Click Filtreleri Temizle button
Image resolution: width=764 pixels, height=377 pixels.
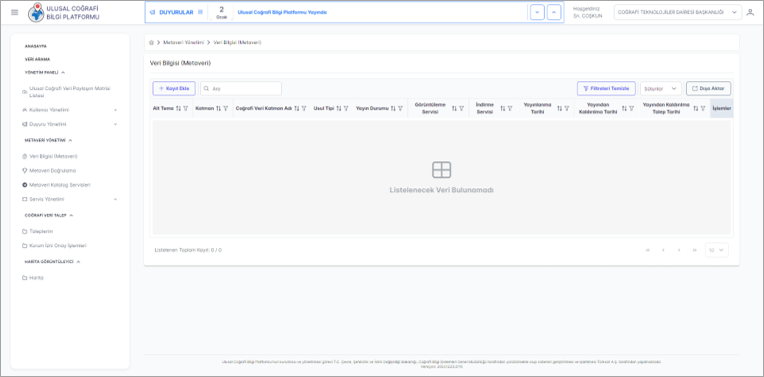(x=606, y=88)
